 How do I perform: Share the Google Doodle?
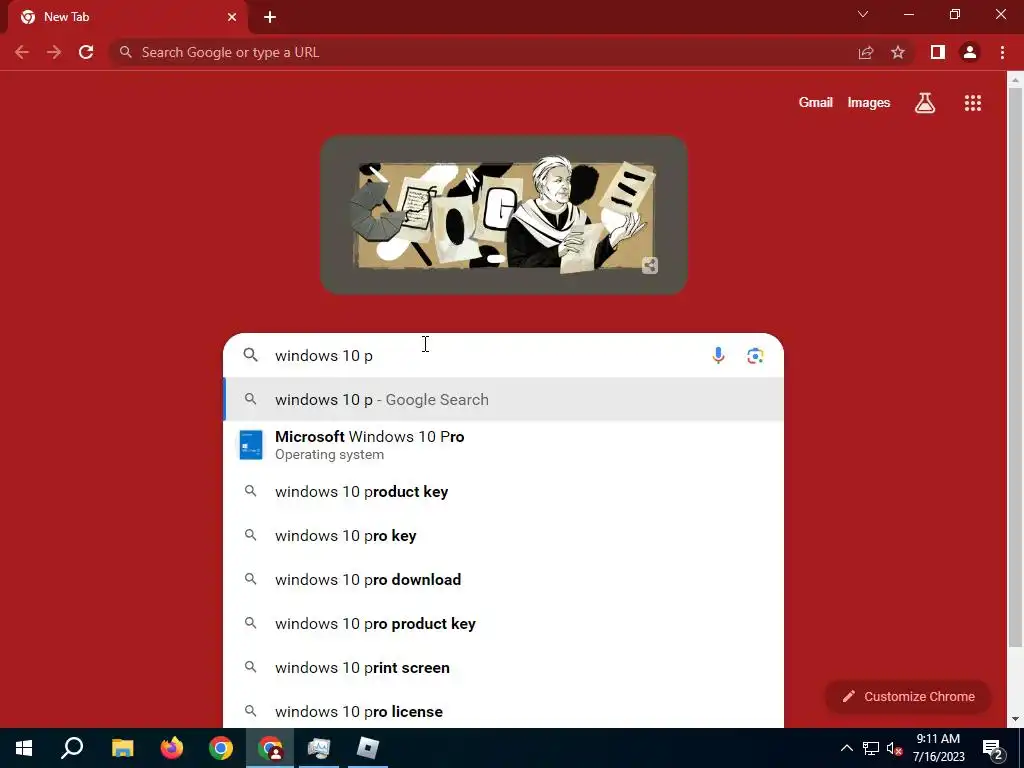pos(650,265)
